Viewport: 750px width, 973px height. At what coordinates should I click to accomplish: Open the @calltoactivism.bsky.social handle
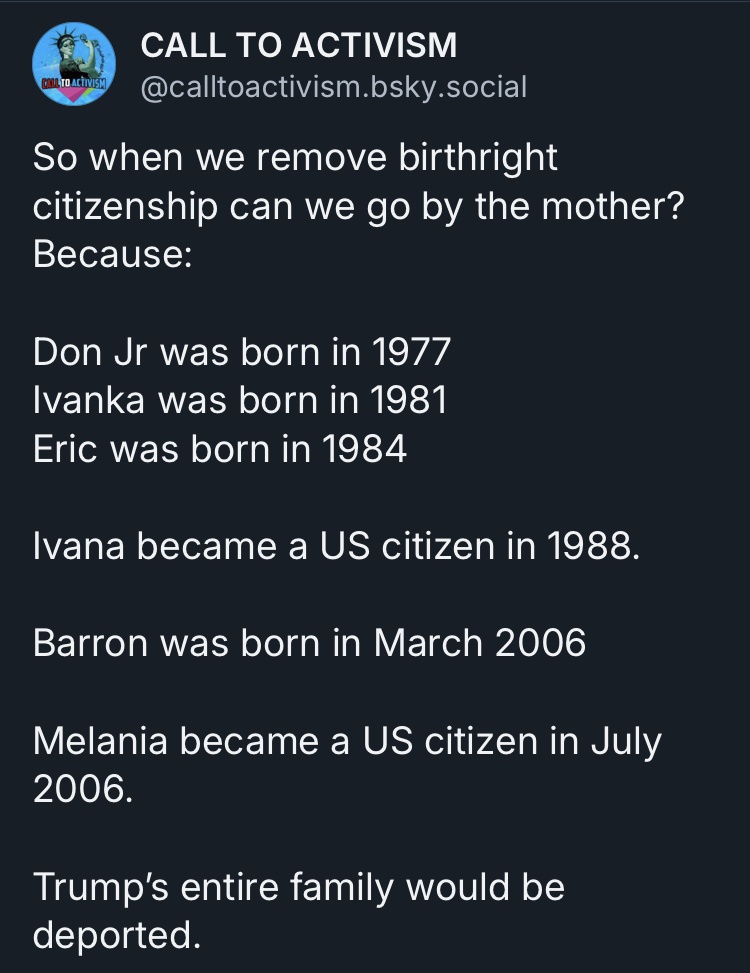[x=333, y=87]
